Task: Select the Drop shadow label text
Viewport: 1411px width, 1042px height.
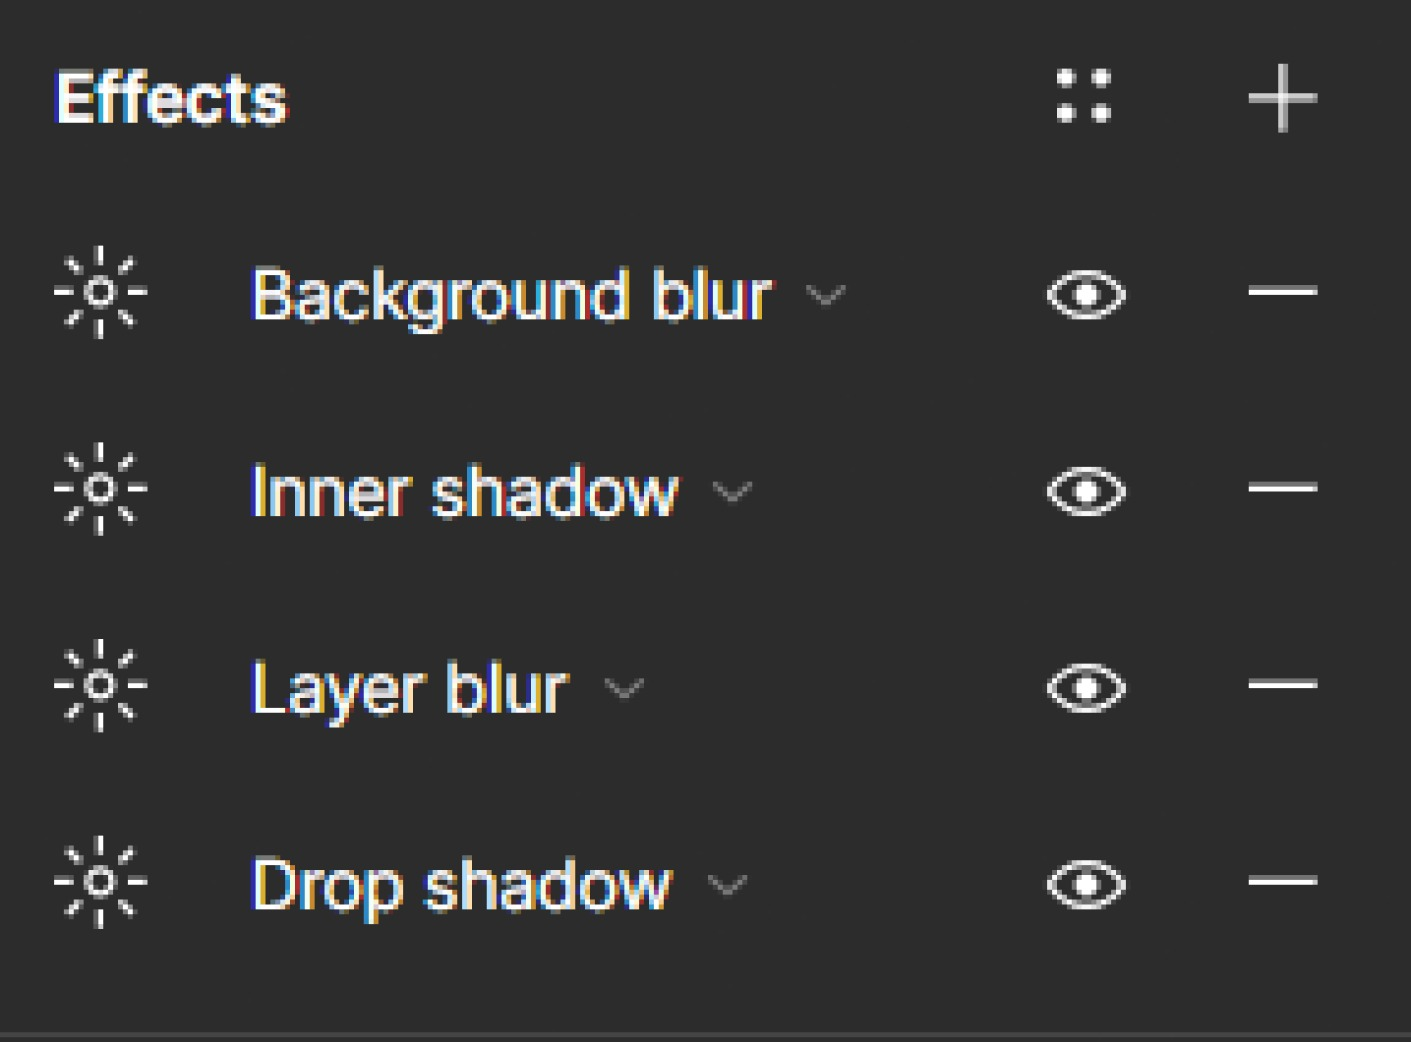Action: (461, 887)
